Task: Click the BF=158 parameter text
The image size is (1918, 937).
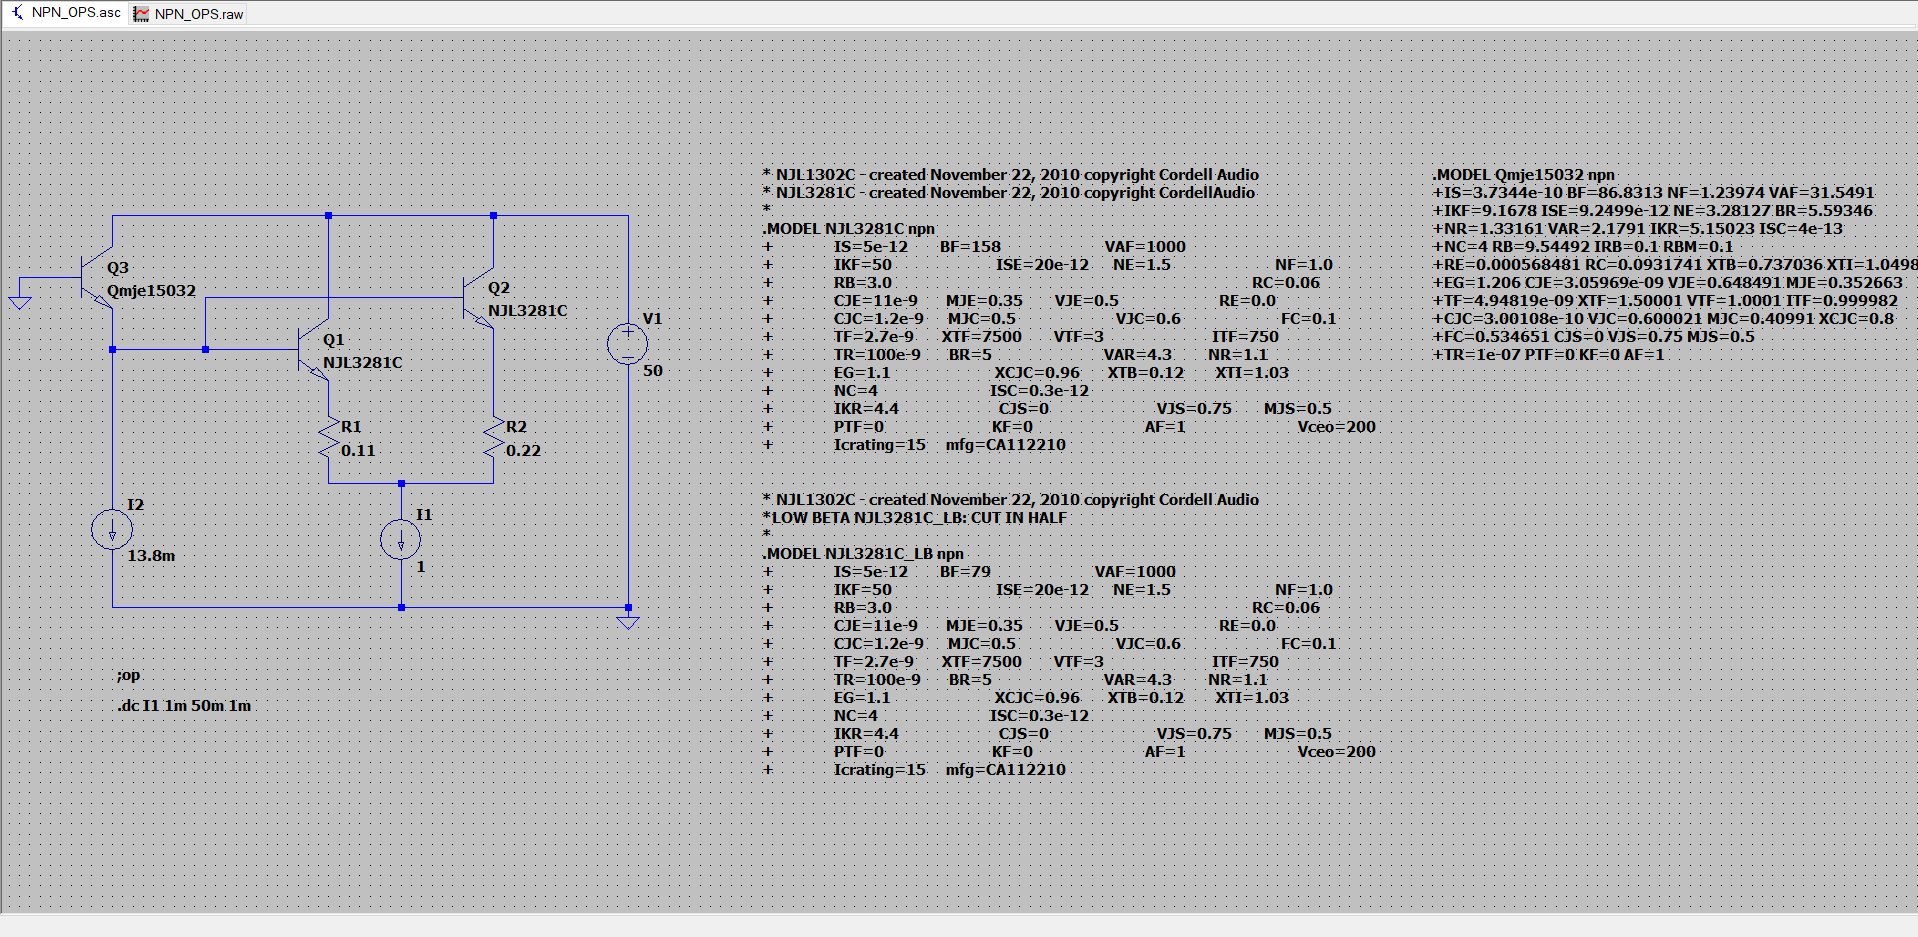Action: point(970,247)
